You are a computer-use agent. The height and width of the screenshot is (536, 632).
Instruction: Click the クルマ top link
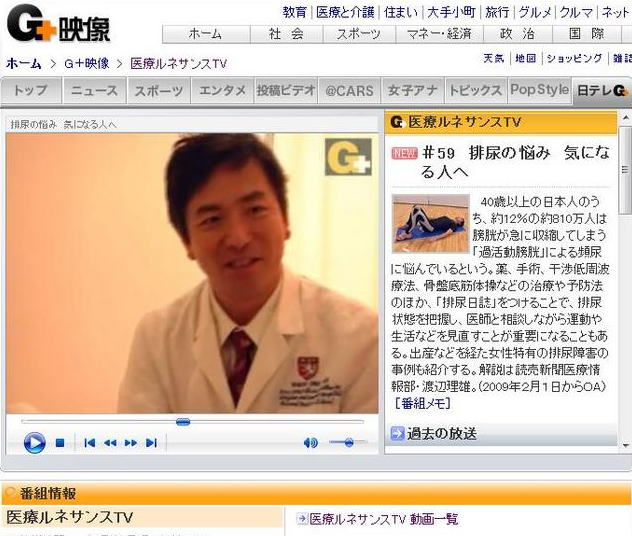point(576,12)
